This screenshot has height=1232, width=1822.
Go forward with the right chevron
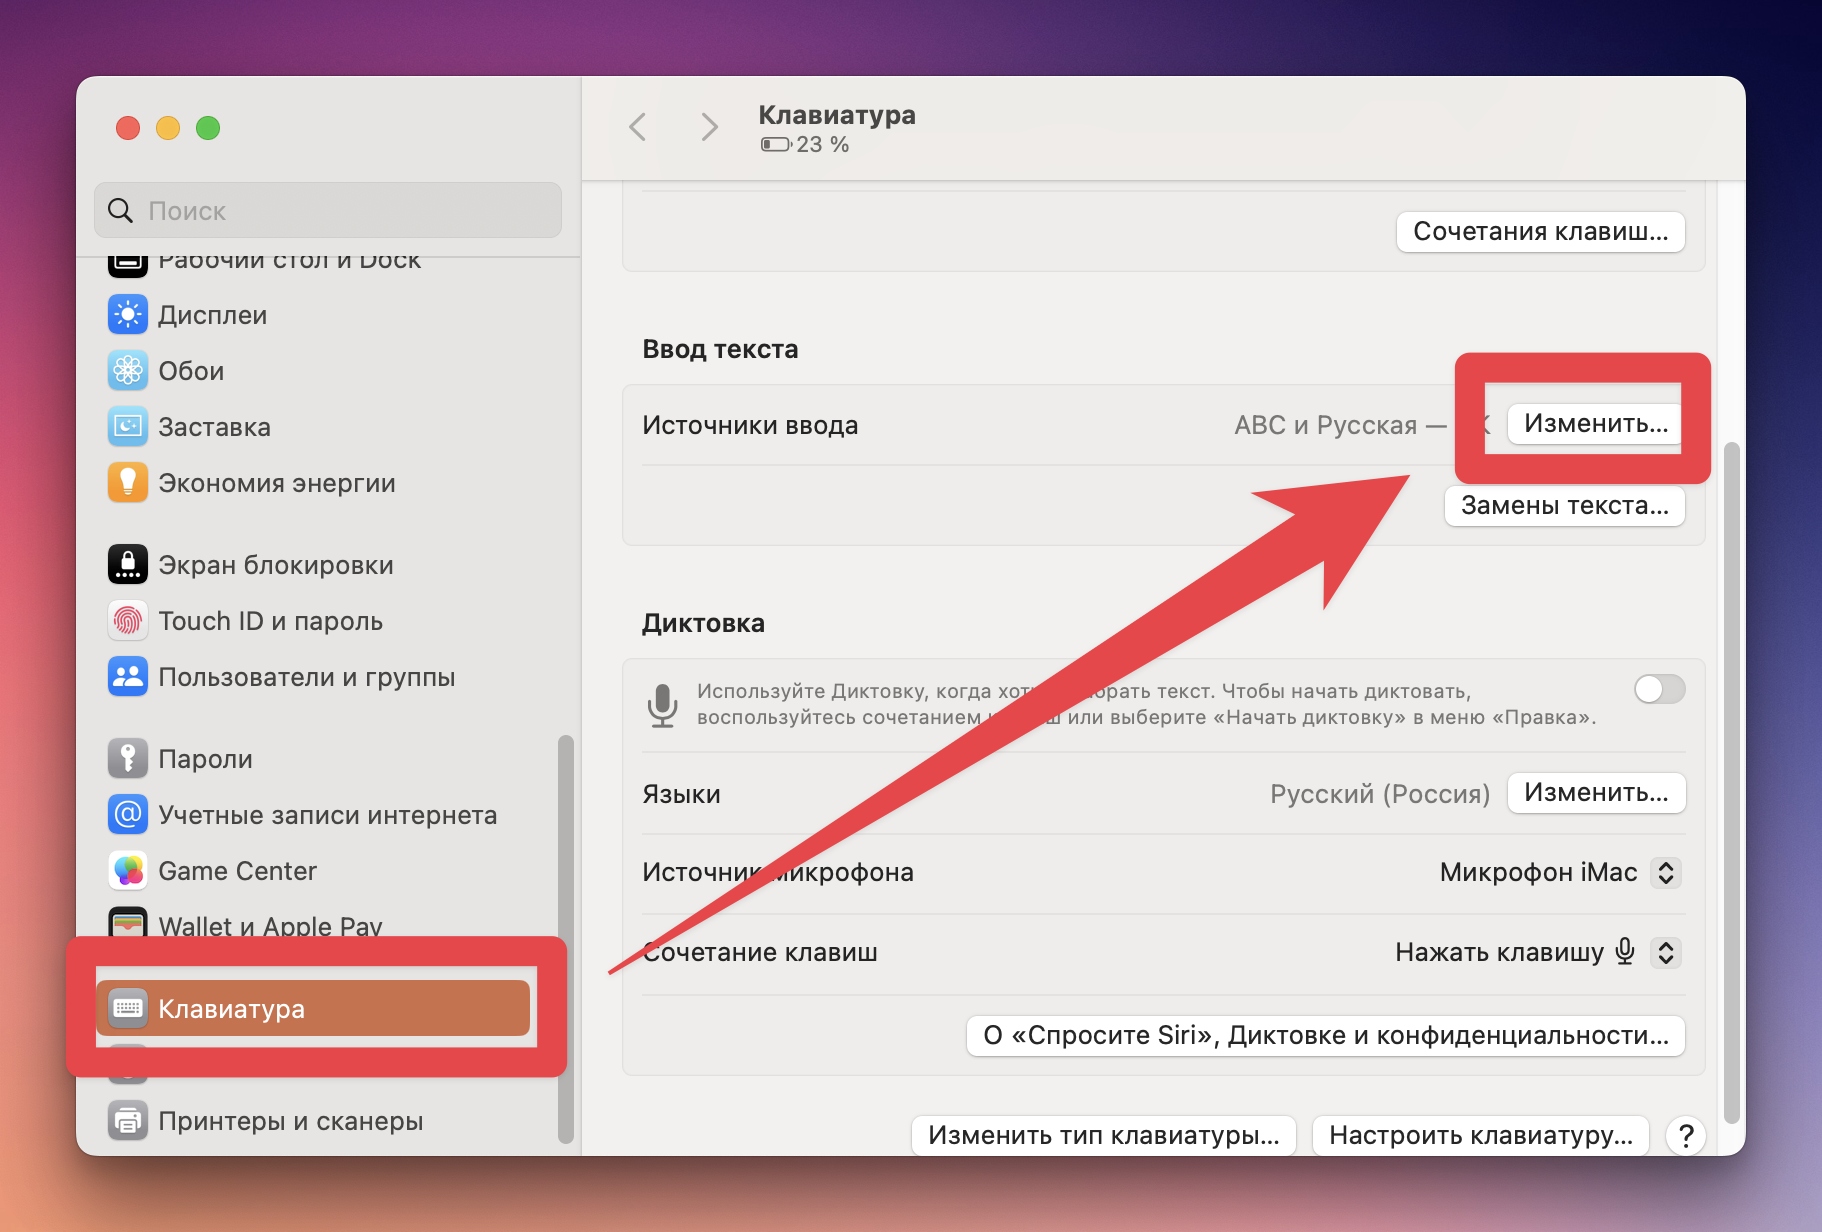pos(710,127)
